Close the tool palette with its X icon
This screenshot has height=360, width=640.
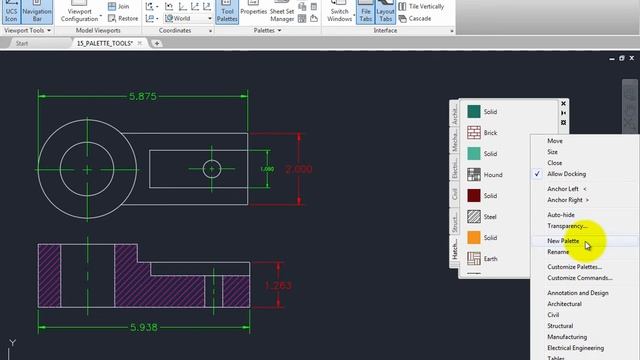[x=563, y=104]
